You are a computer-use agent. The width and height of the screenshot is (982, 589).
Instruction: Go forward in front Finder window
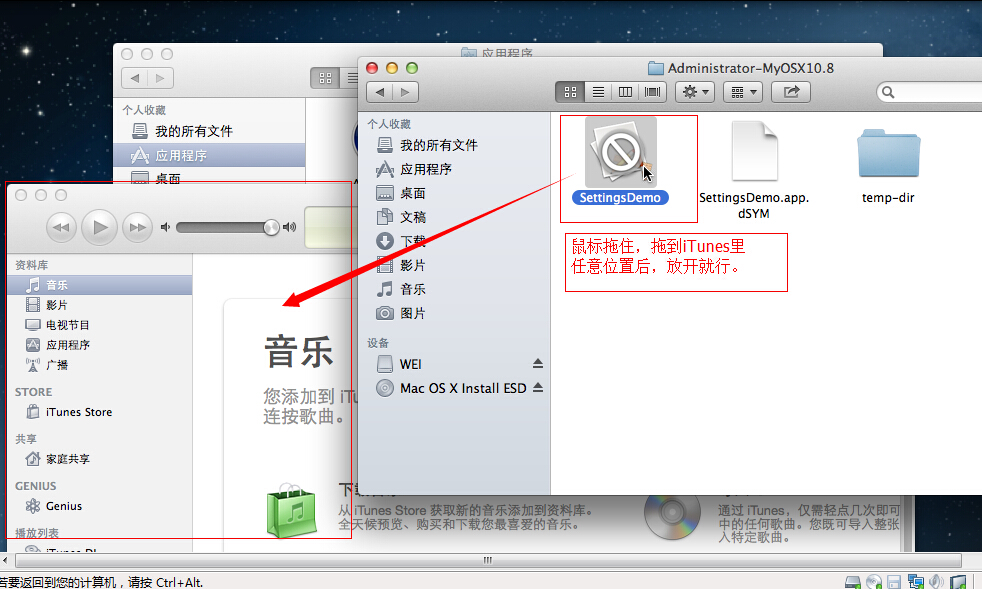point(405,92)
